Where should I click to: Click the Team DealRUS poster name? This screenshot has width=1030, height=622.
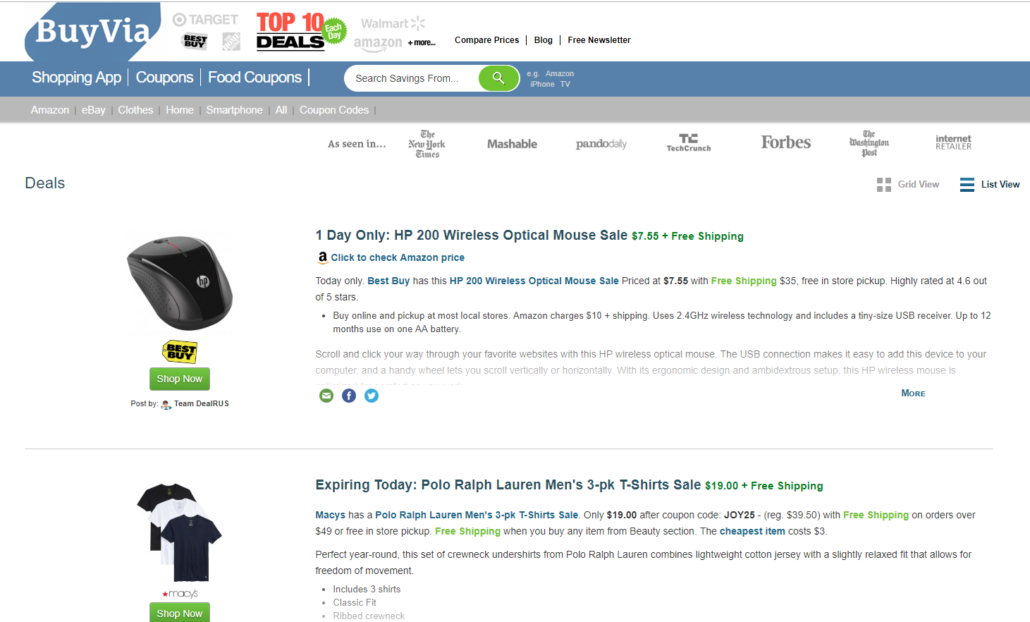pos(202,403)
